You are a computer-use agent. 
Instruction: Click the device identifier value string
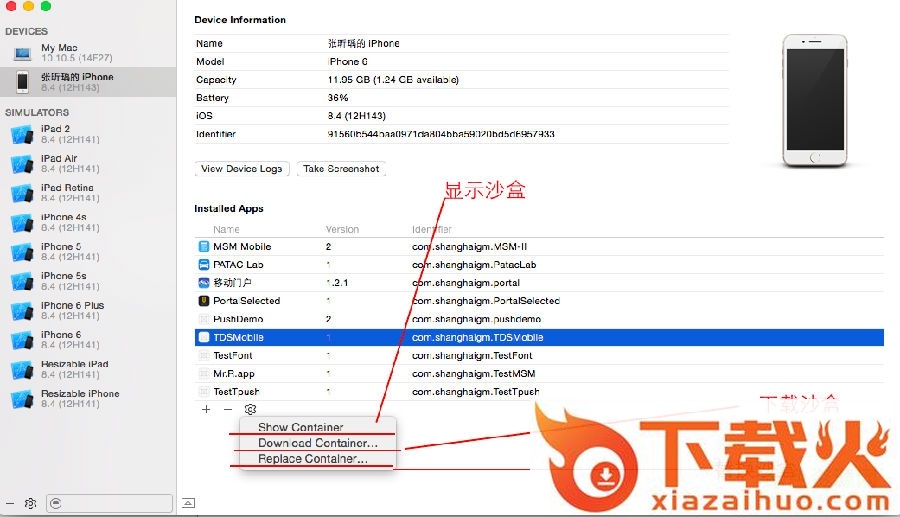[x=441, y=134]
